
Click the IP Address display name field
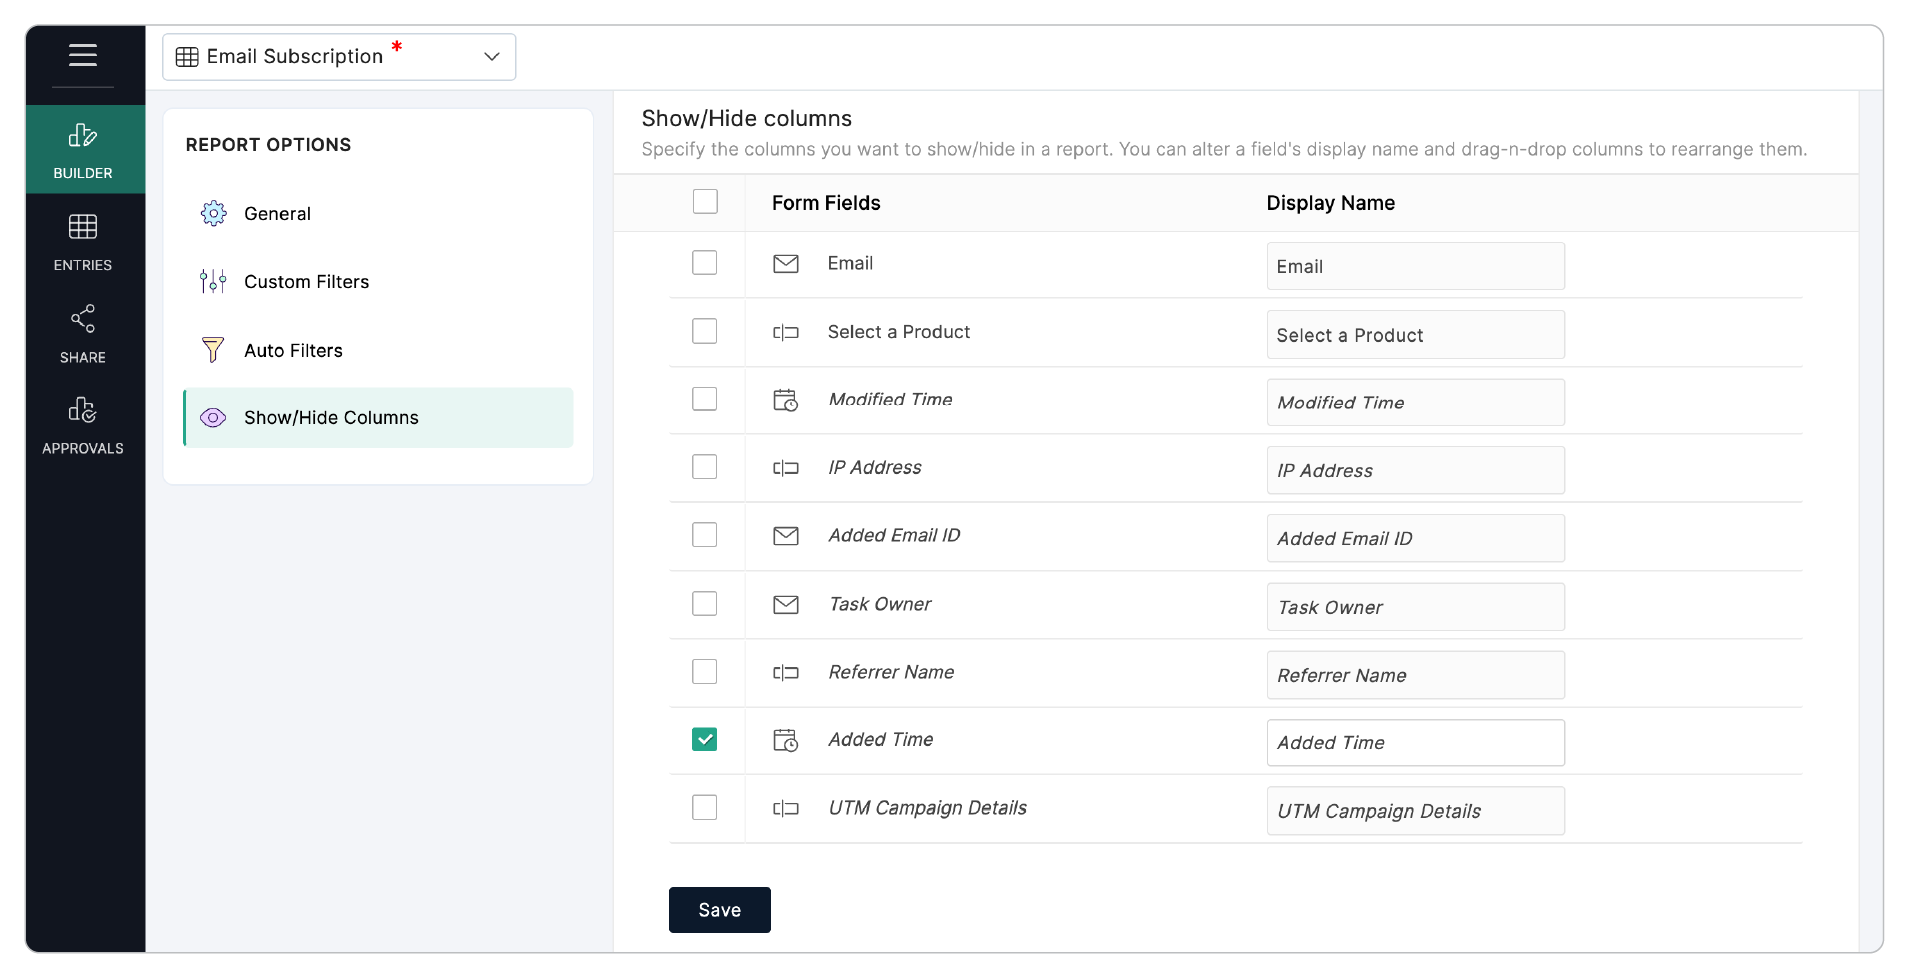(1414, 470)
